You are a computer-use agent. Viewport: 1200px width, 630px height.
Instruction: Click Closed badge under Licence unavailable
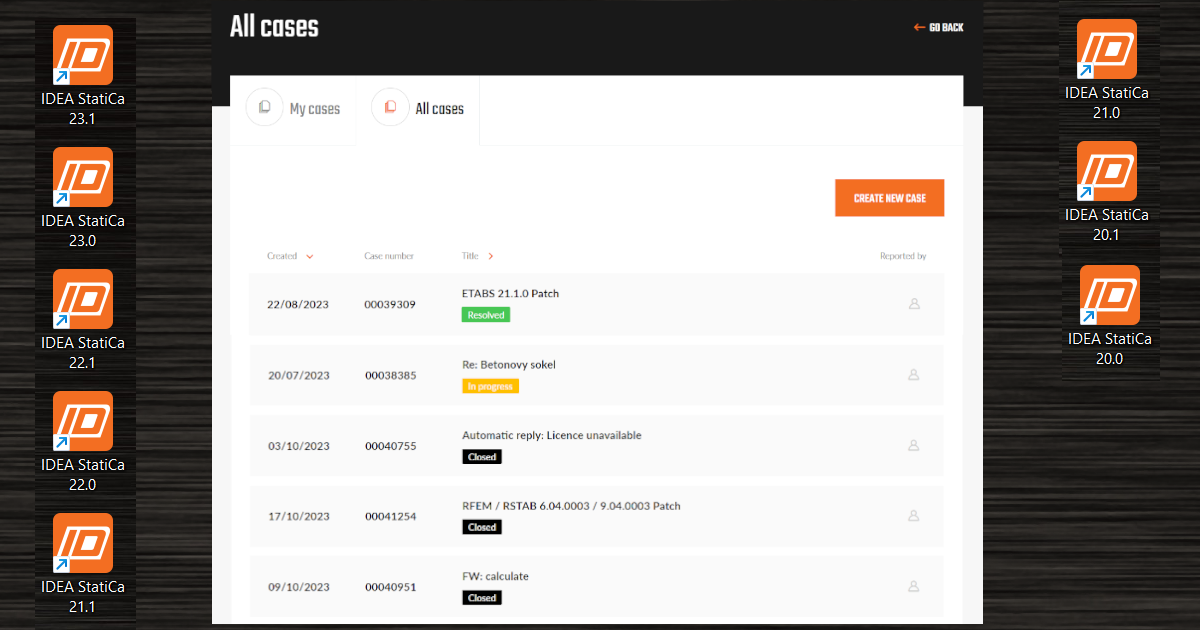click(x=481, y=457)
